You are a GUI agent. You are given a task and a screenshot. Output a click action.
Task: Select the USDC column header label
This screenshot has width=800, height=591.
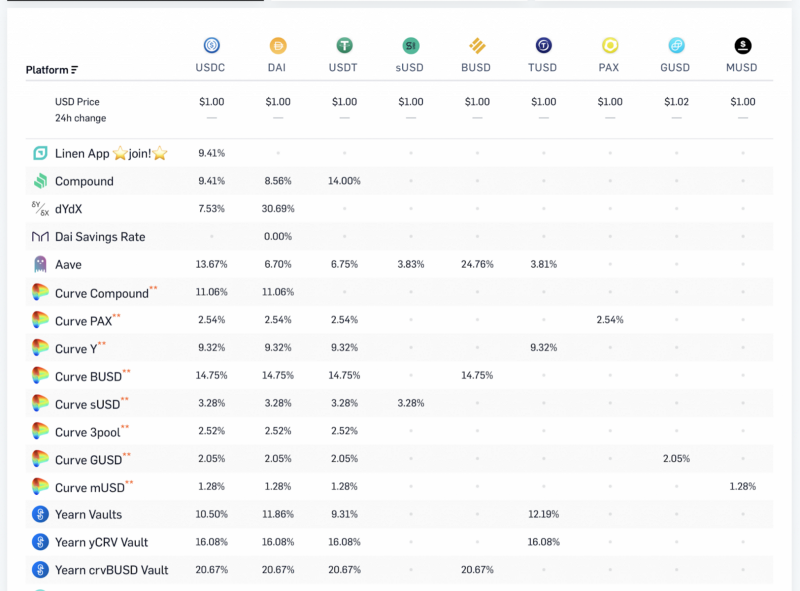click(x=210, y=67)
